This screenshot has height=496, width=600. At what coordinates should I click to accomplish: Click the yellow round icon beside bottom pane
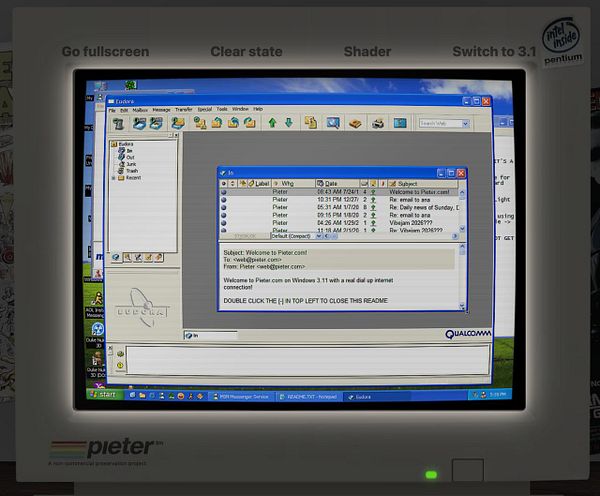[x=120, y=365]
